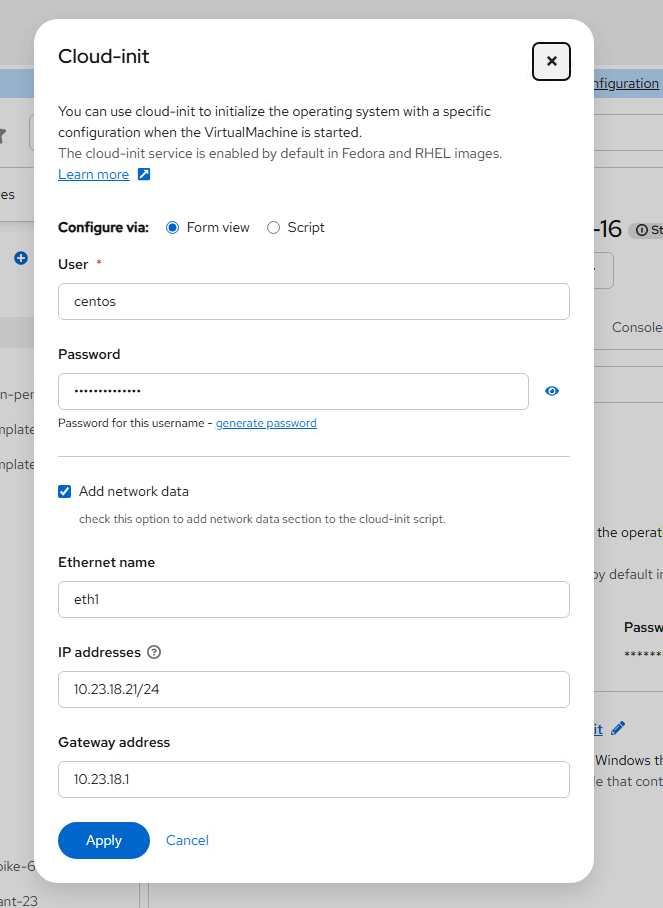Click the IP addresses help question icon

coord(154,652)
